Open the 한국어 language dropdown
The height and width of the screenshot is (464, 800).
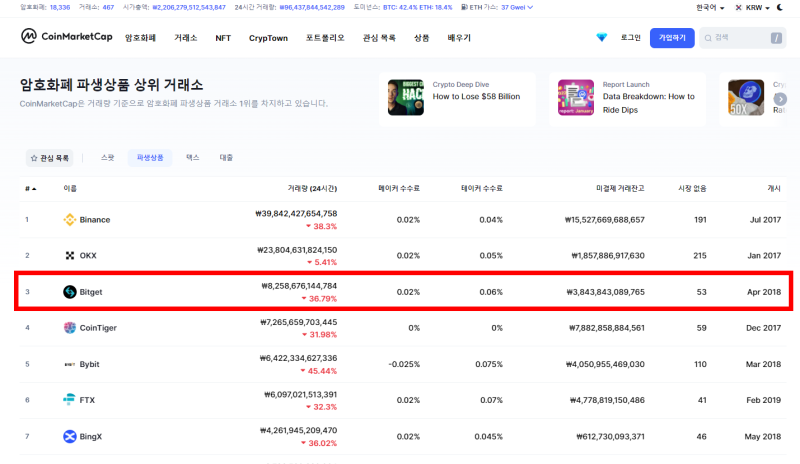pos(710,7)
